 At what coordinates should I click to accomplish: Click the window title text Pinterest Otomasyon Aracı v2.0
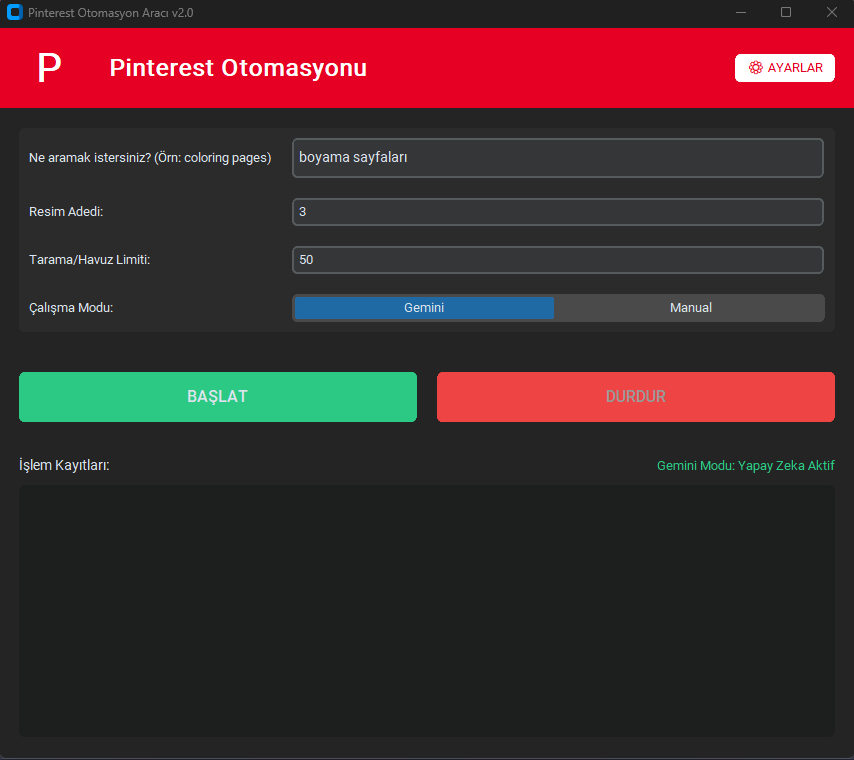point(111,13)
